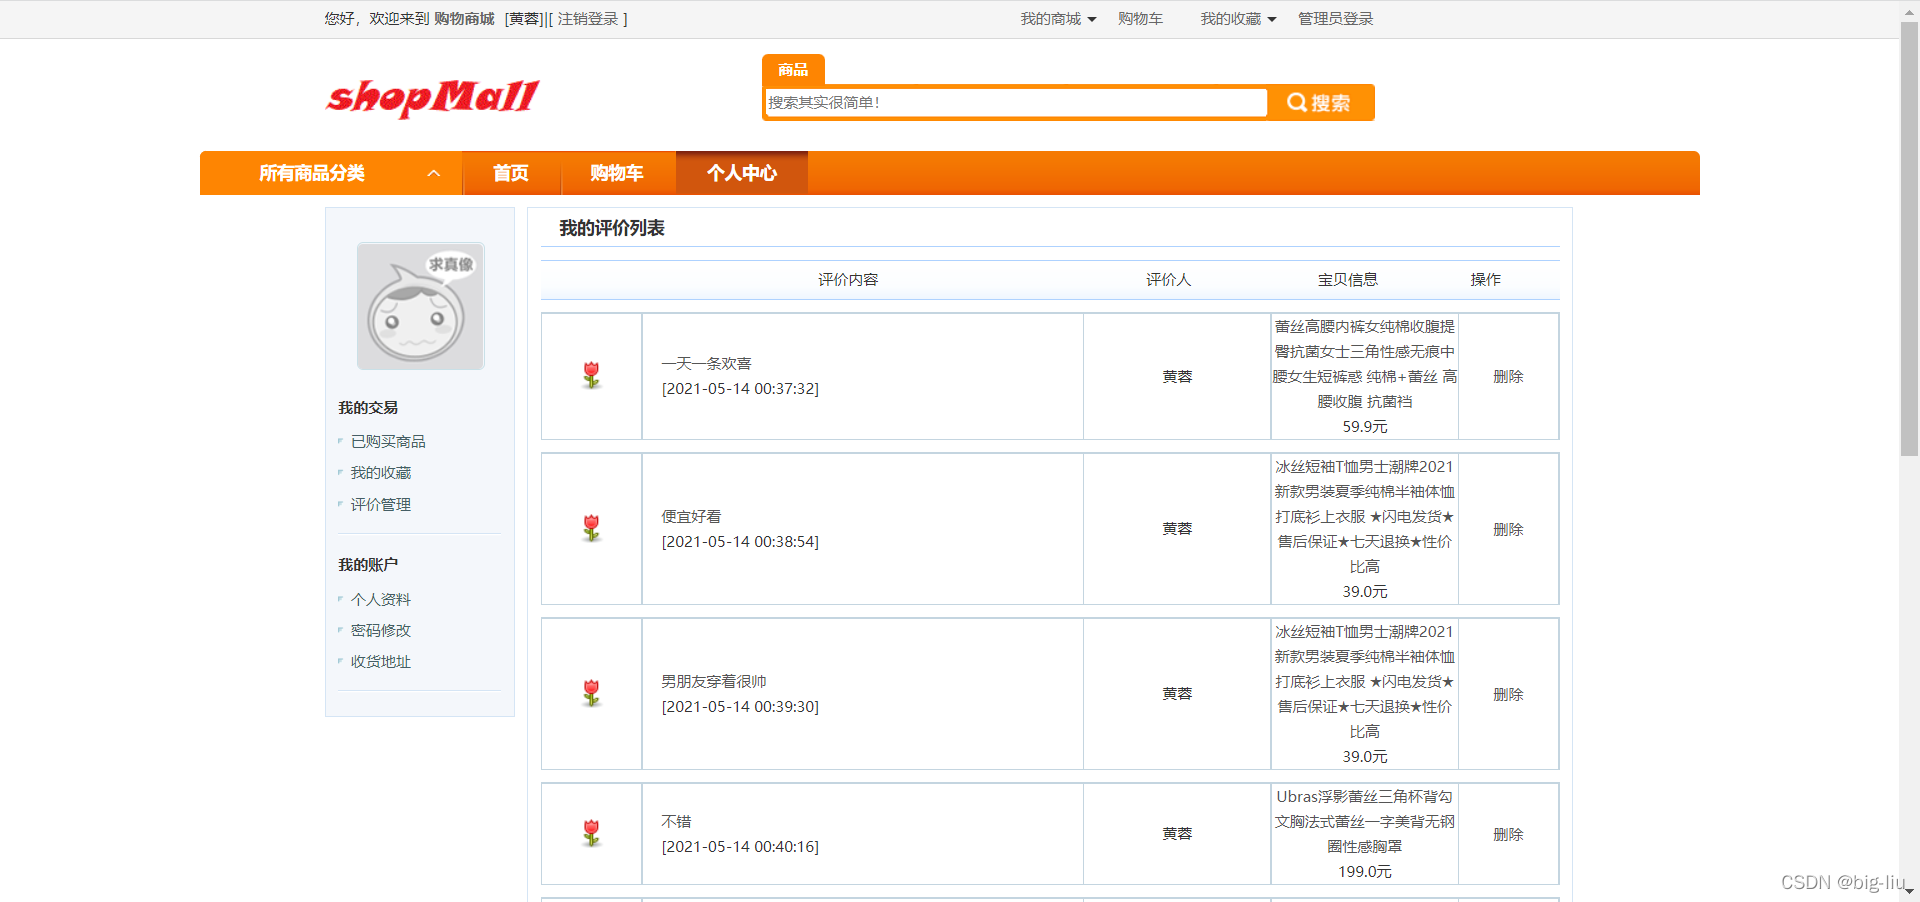Click 注销登录 to log out
Image resolution: width=1920 pixels, height=902 pixels.
(x=588, y=19)
